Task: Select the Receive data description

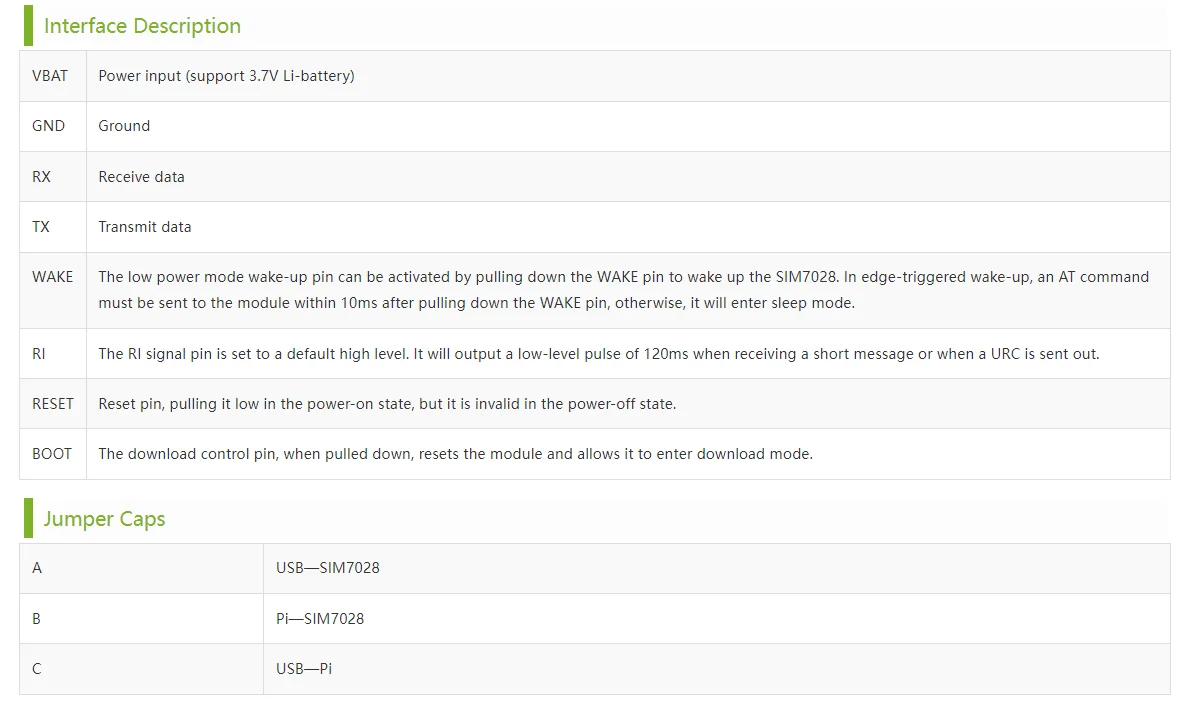Action: [x=141, y=177]
